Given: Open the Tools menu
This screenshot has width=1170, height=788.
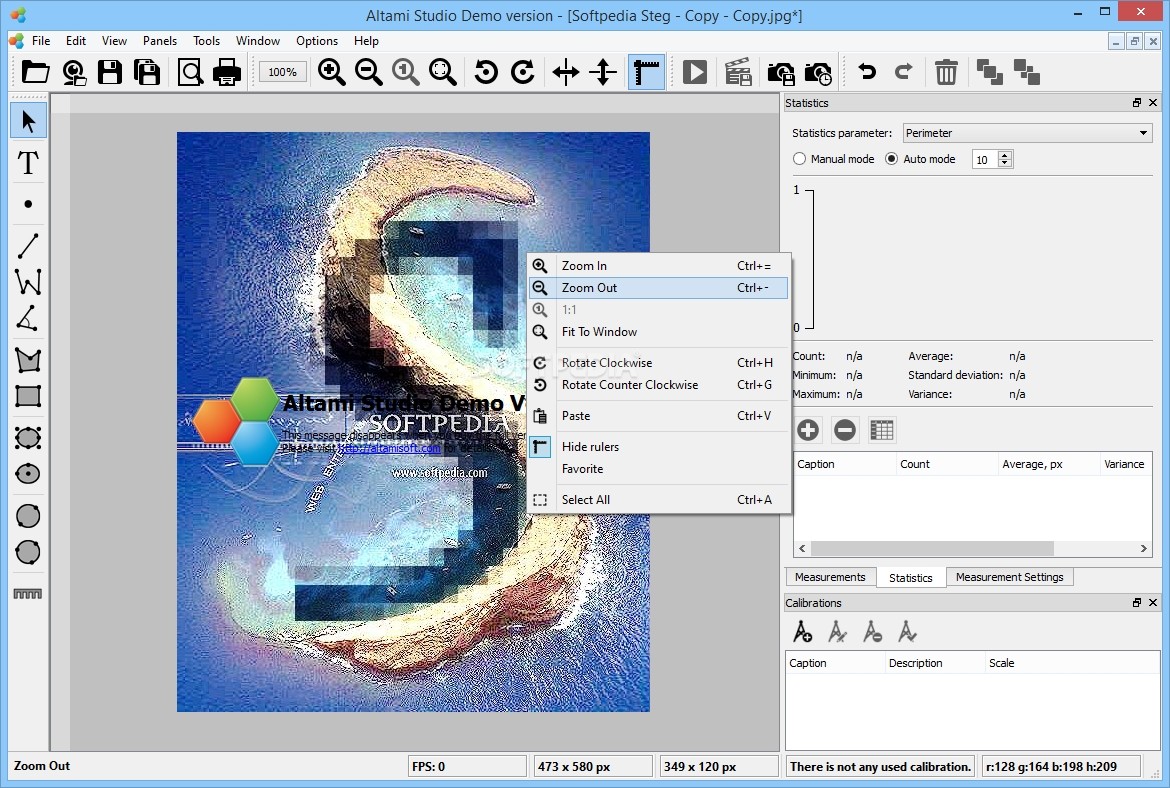Looking at the screenshot, I should [x=206, y=40].
